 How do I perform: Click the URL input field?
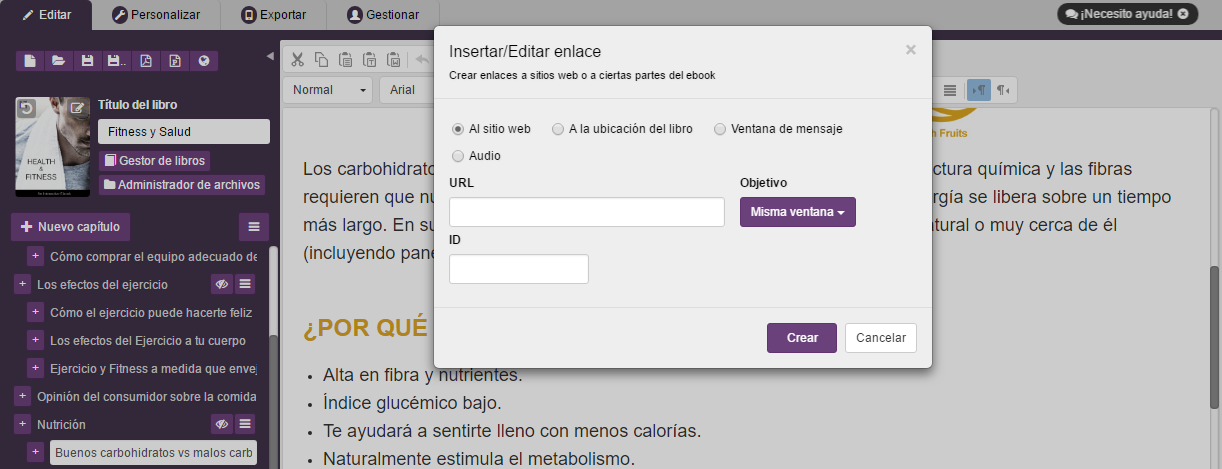(x=586, y=212)
